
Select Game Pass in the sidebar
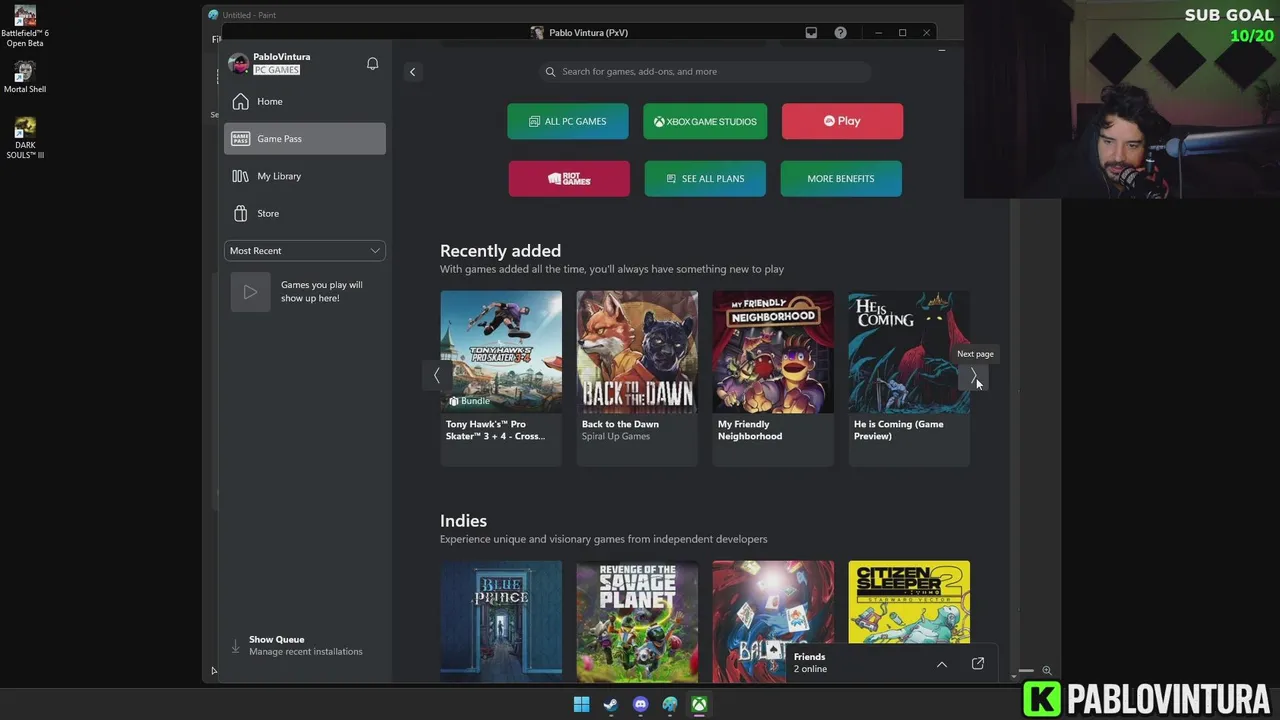tap(305, 139)
